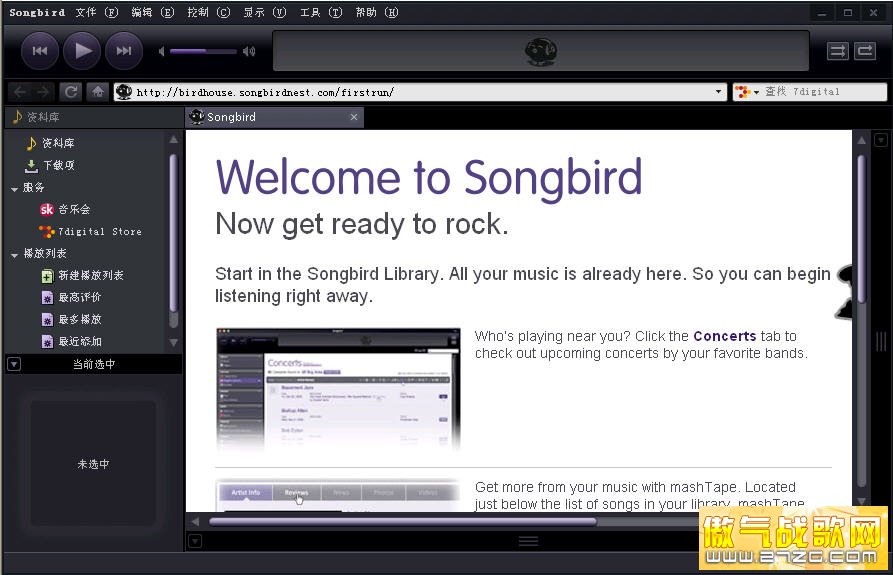Reload the current page
The image size is (893, 575).
click(x=71, y=92)
